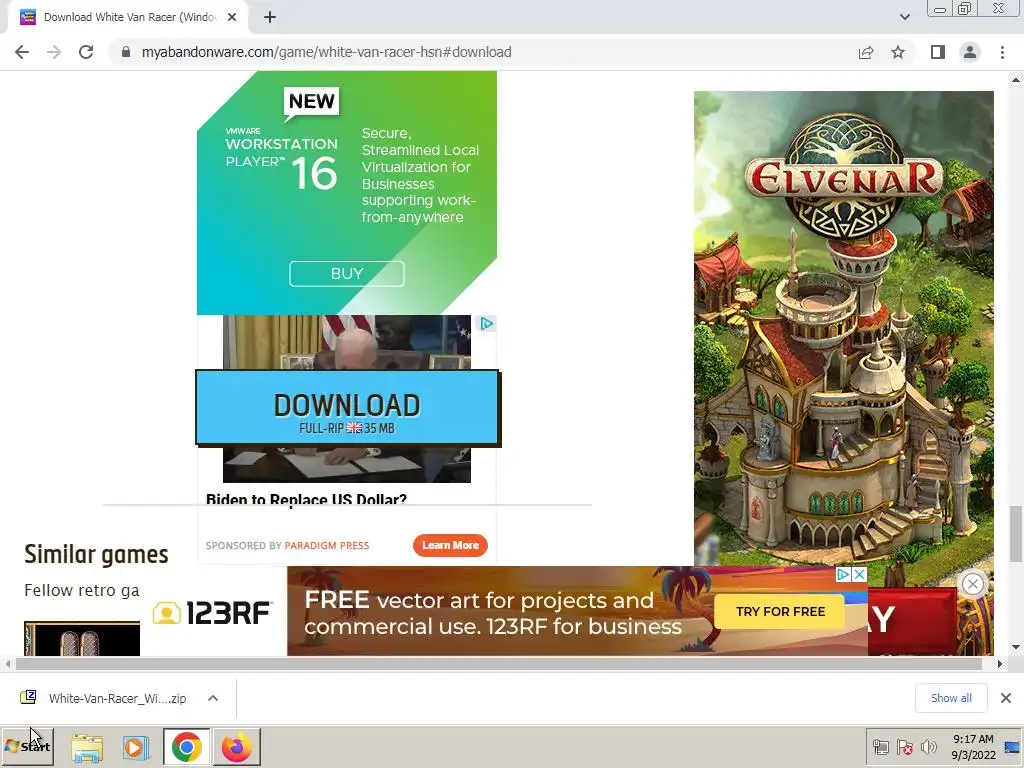The height and width of the screenshot is (768, 1024).
Task: Bookmark this page with the star
Action: (898, 52)
